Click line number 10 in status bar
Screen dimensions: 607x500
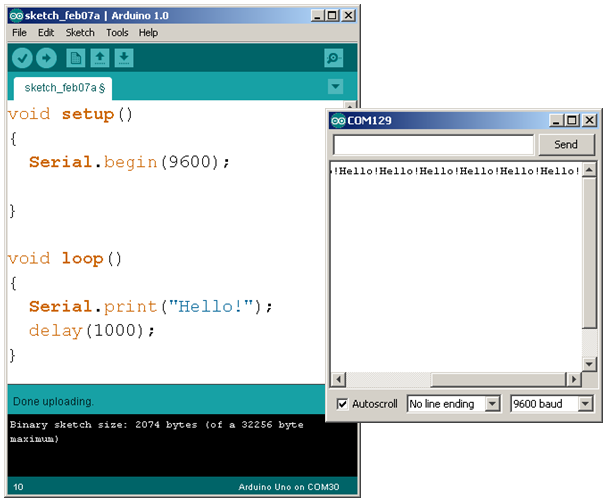pos(18,487)
